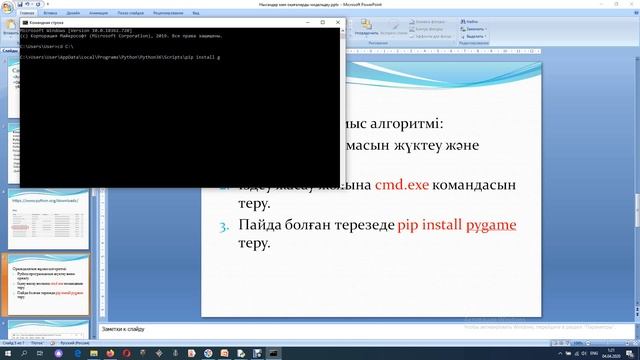Click PowerPoint help icon at ribbon end

tap(636, 13)
